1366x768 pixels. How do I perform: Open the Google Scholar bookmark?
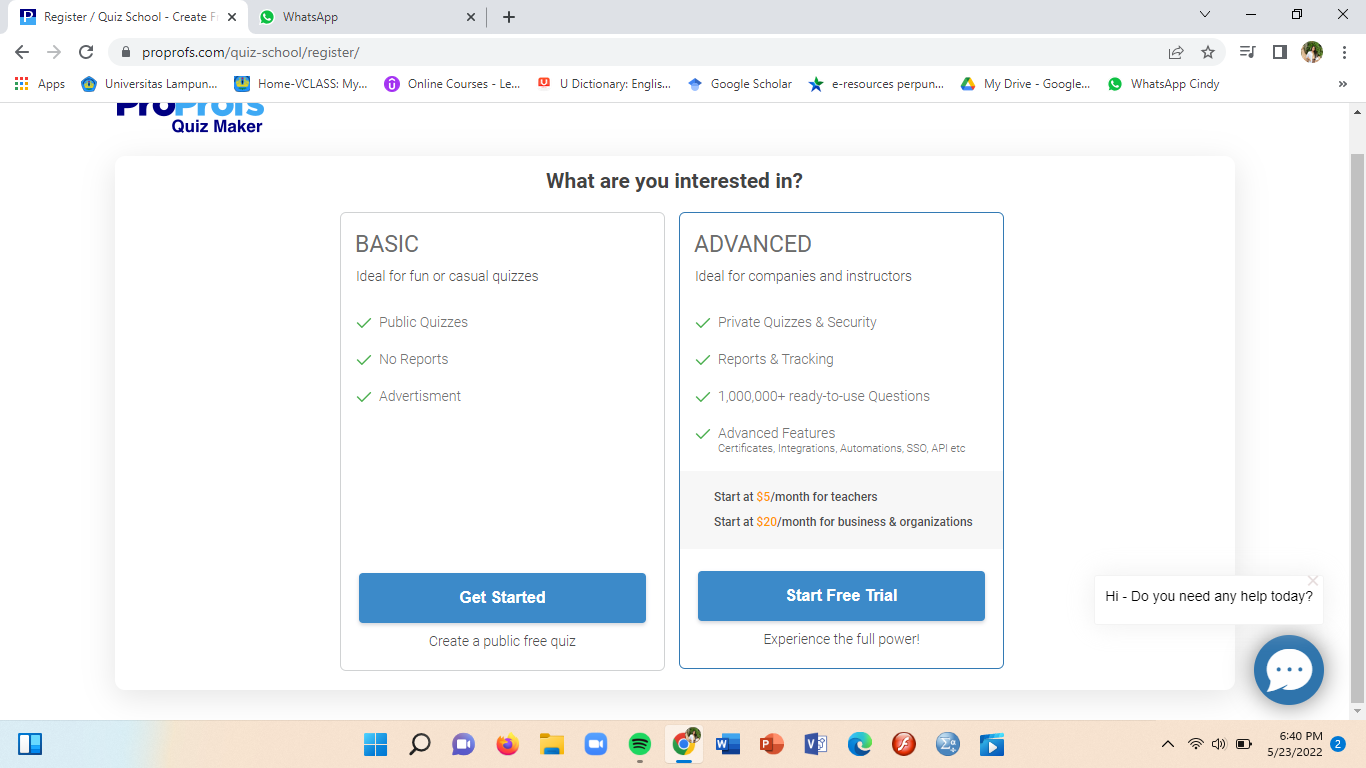(x=740, y=84)
